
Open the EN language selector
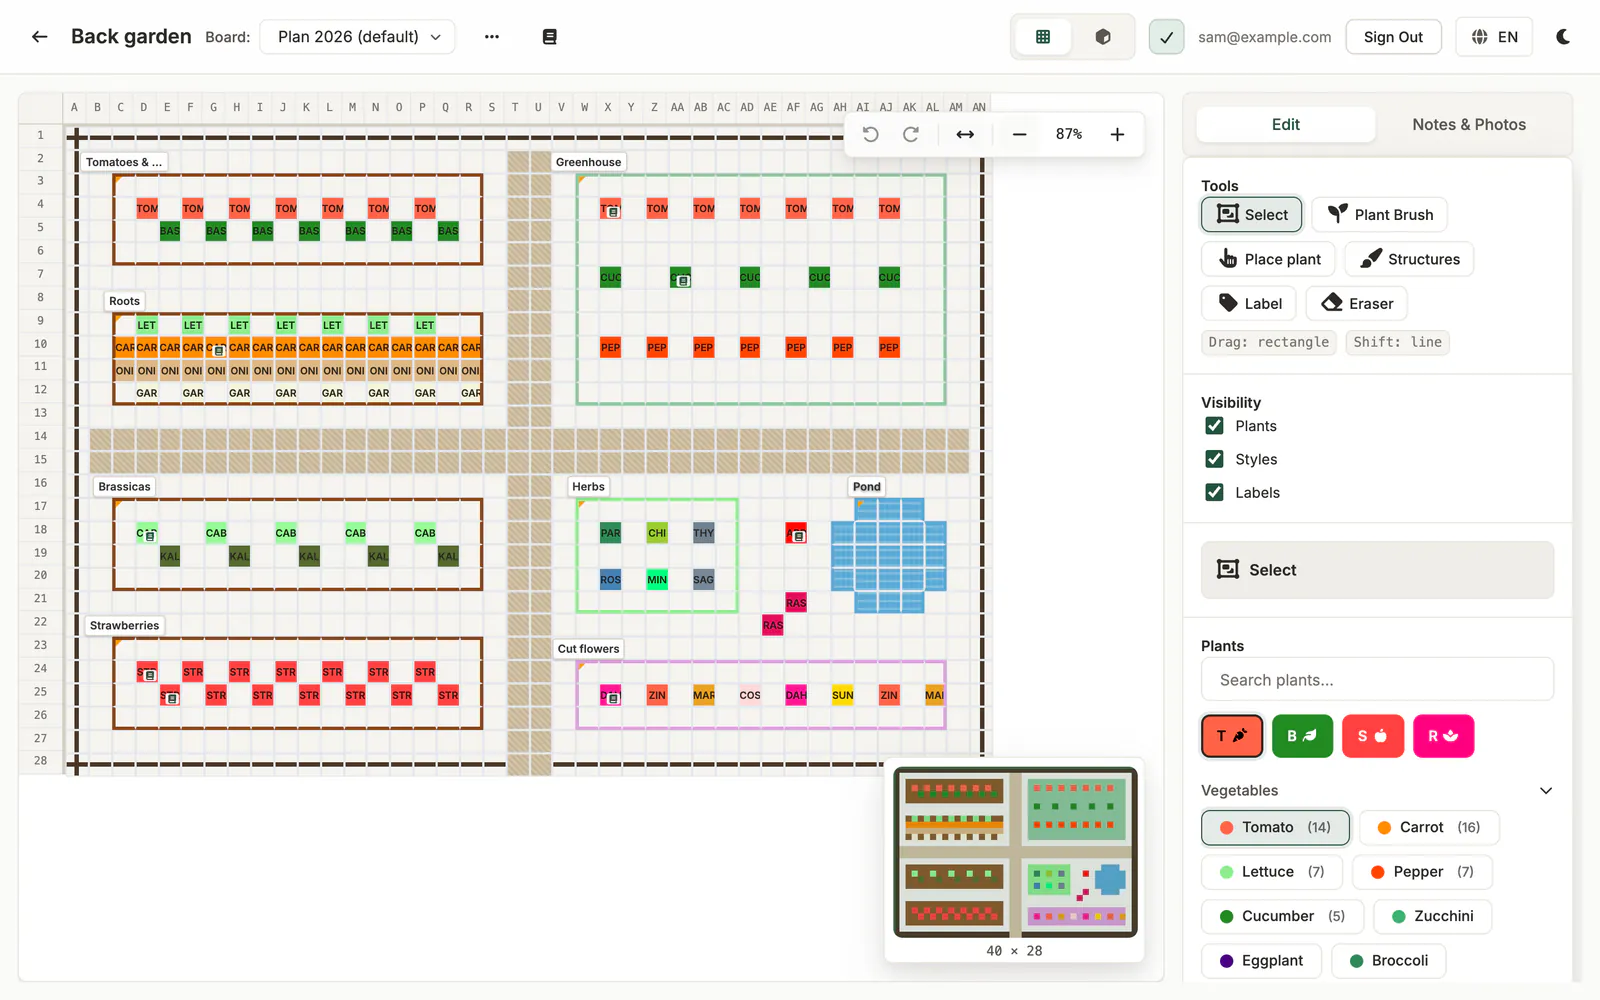(x=1494, y=37)
